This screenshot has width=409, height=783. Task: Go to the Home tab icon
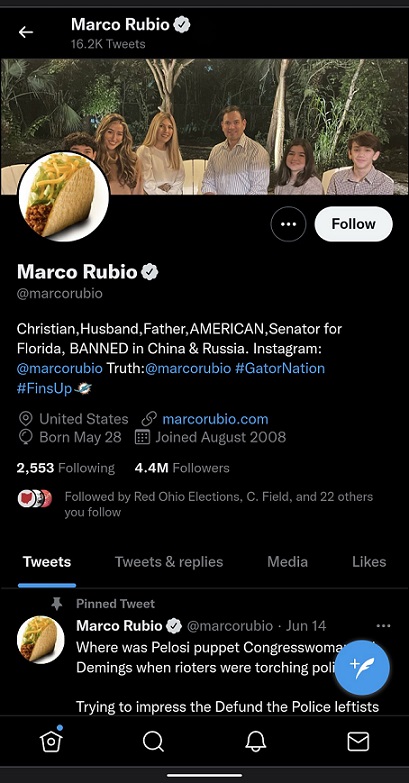tap(51, 741)
